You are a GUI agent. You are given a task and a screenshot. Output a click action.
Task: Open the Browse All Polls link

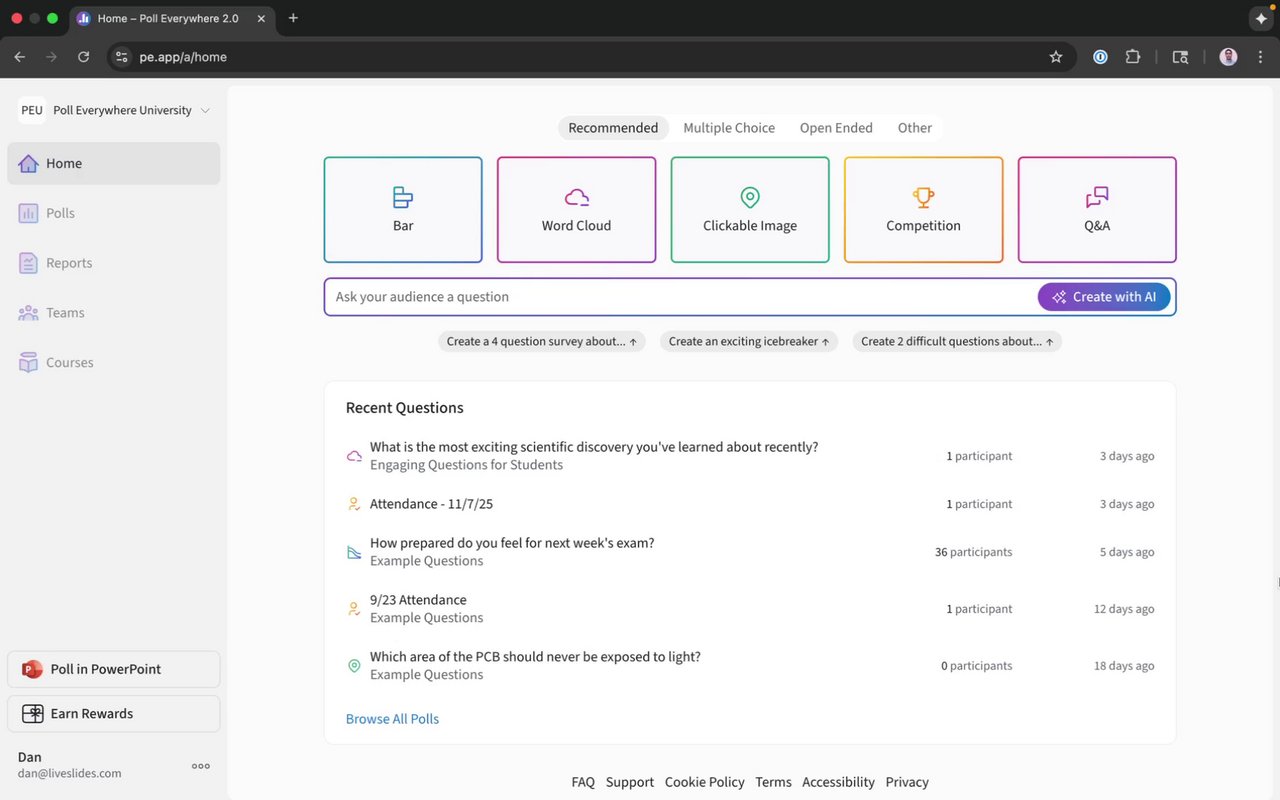[x=392, y=719]
